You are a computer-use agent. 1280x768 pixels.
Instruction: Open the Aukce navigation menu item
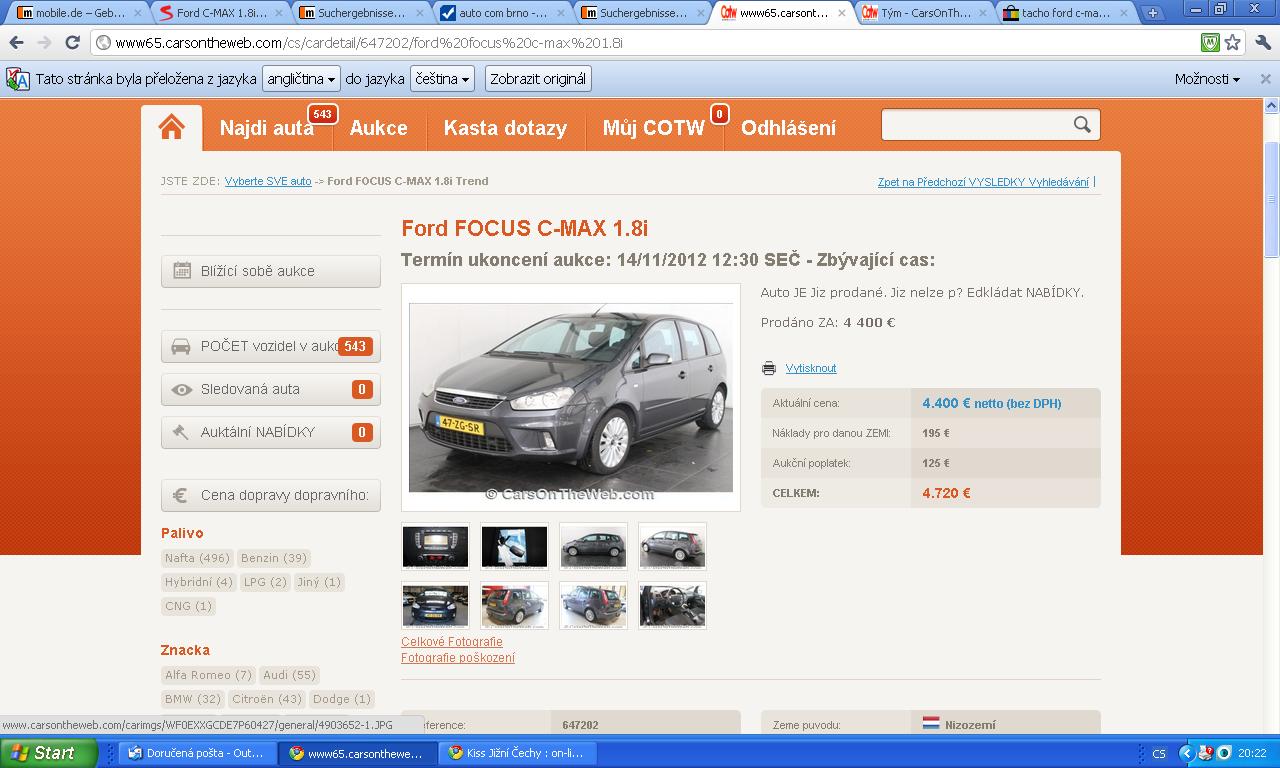tap(378, 128)
